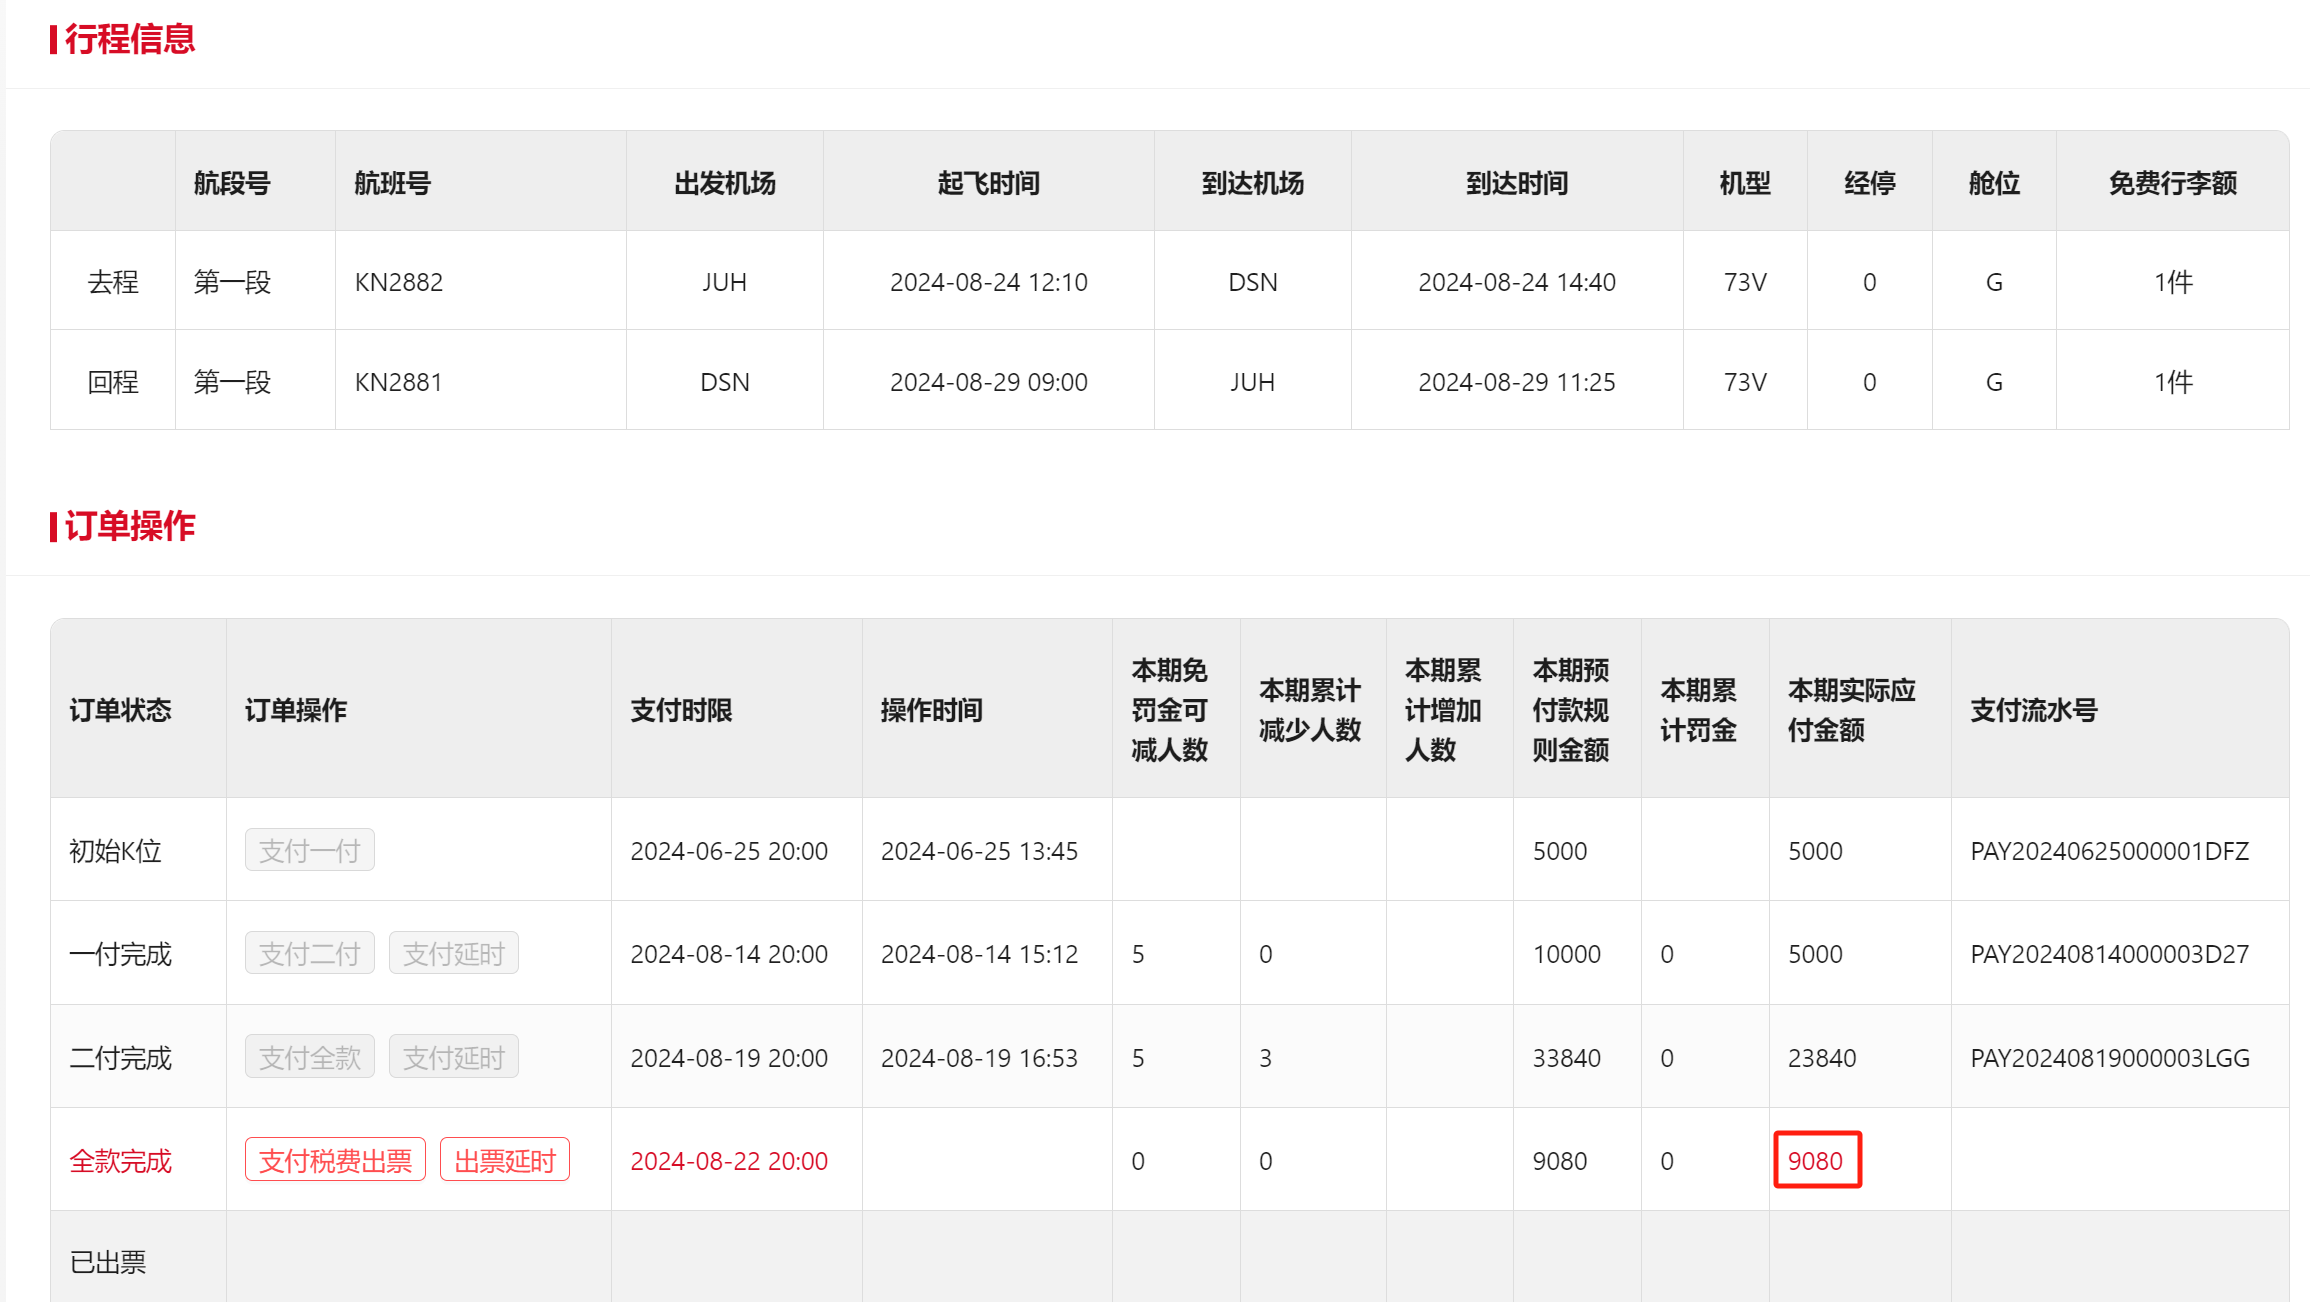Click 支付延时 in the 二付完成 row
Screen dimensions: 2310x1302
453,1057
